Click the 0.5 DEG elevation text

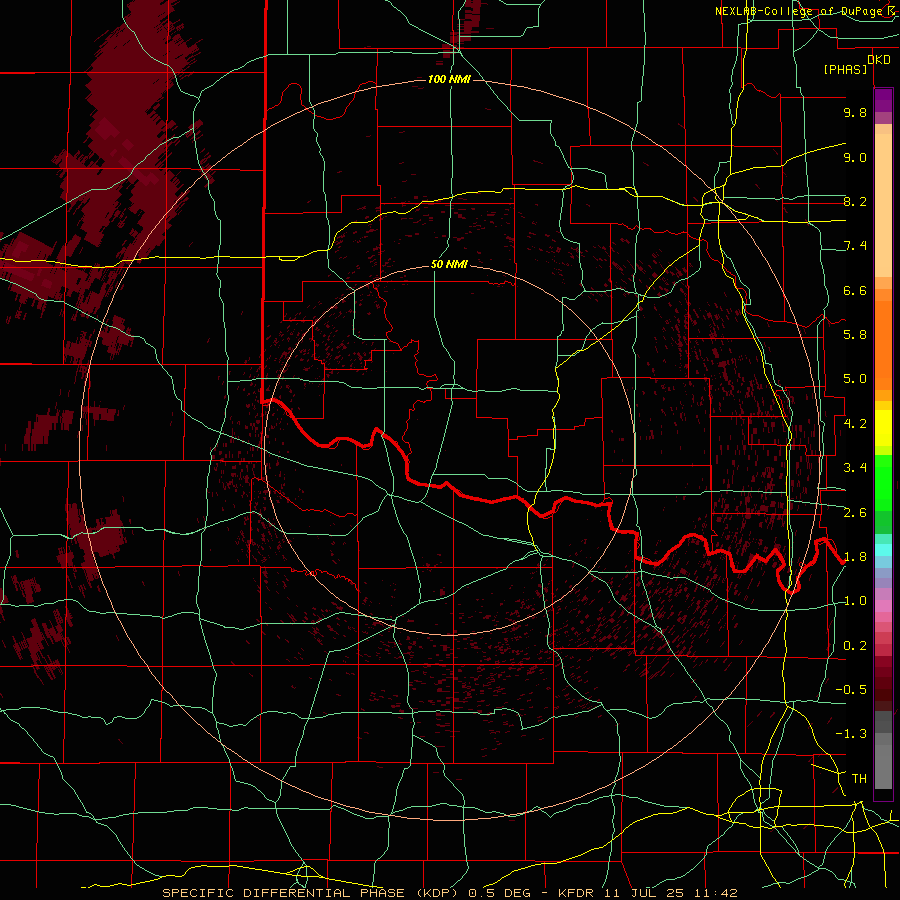click(500, 893)
